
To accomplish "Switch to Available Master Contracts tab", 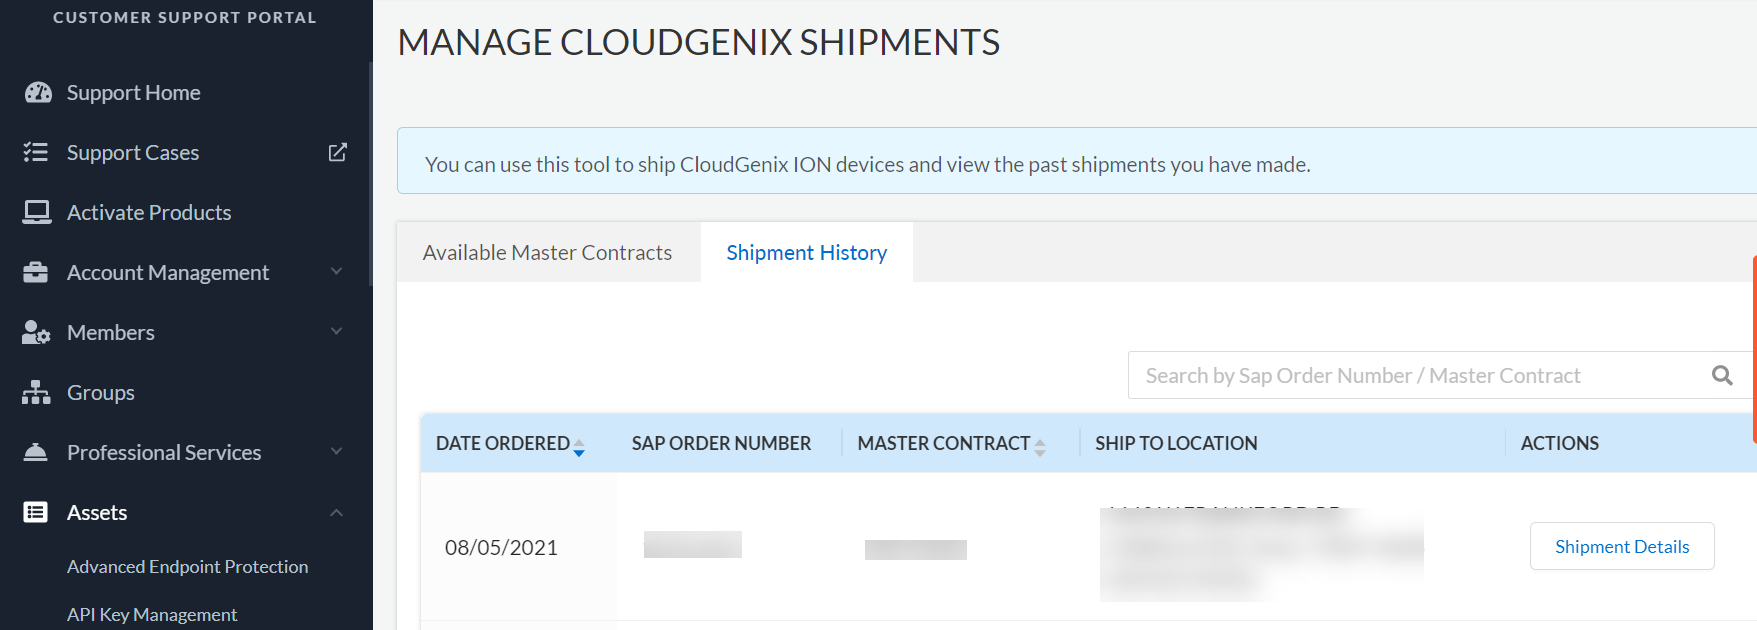I will click(547, 253).
